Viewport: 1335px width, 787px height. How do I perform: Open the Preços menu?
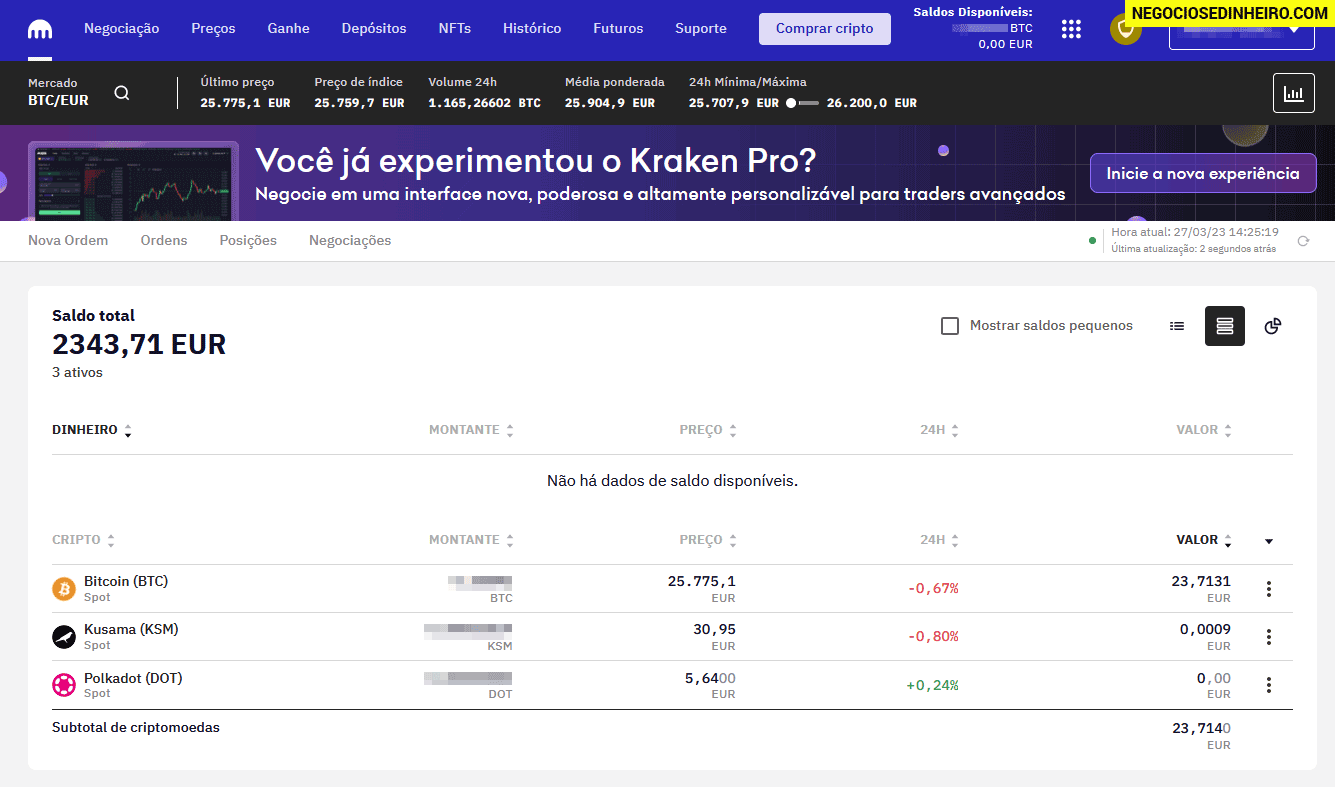(213, 29)
